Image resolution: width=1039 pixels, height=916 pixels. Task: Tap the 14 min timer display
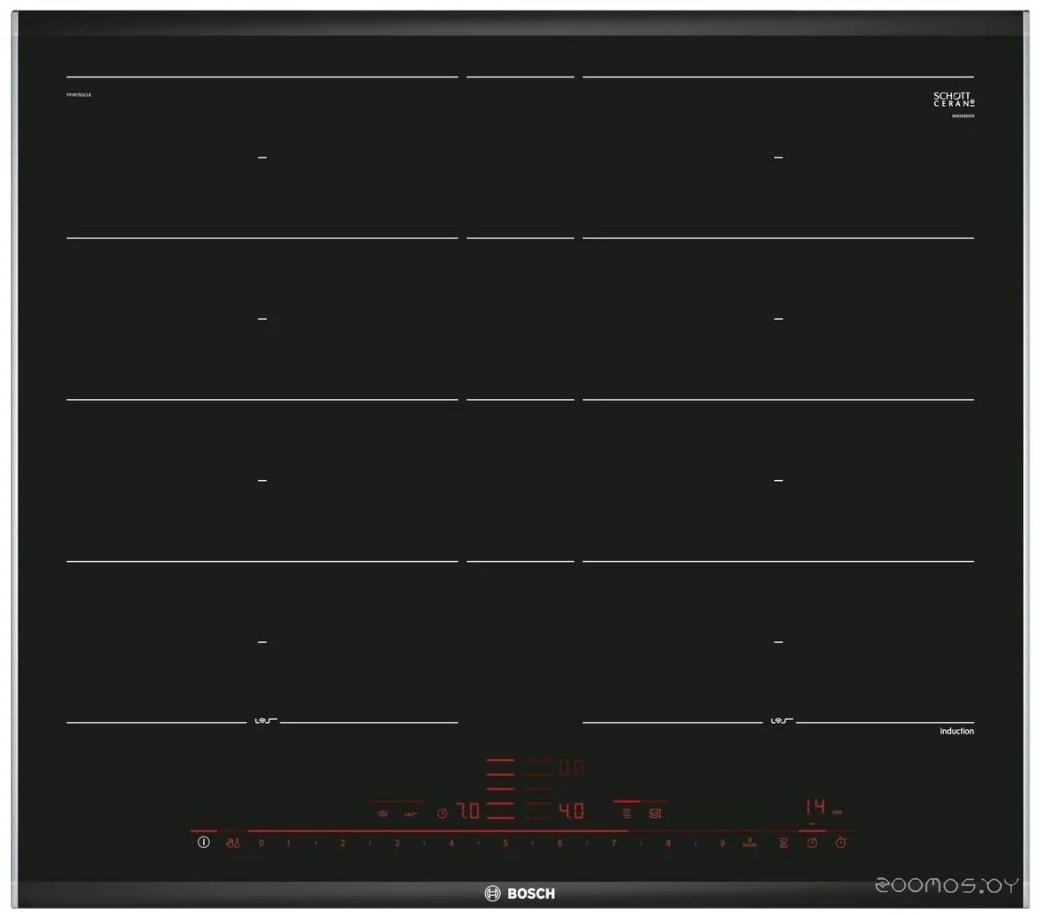coord(815,806)
